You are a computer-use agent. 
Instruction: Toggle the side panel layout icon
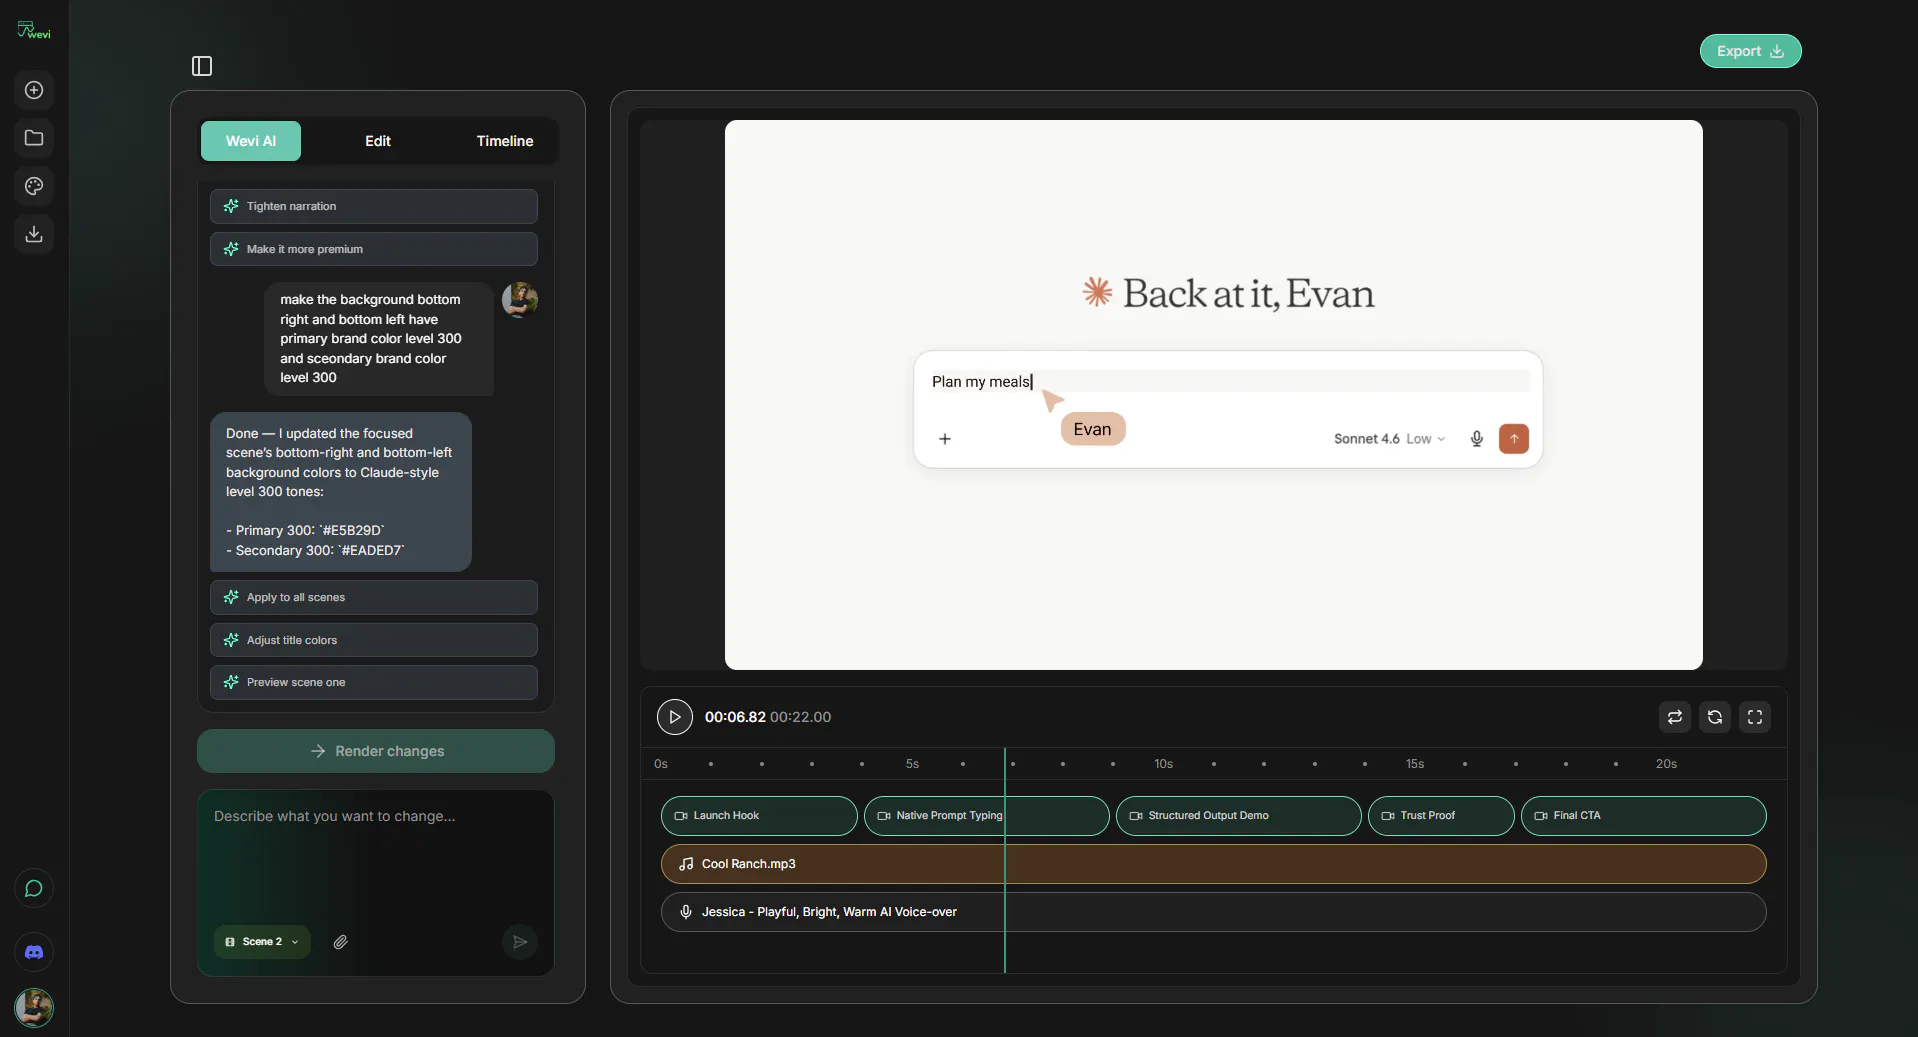(202, 66)
